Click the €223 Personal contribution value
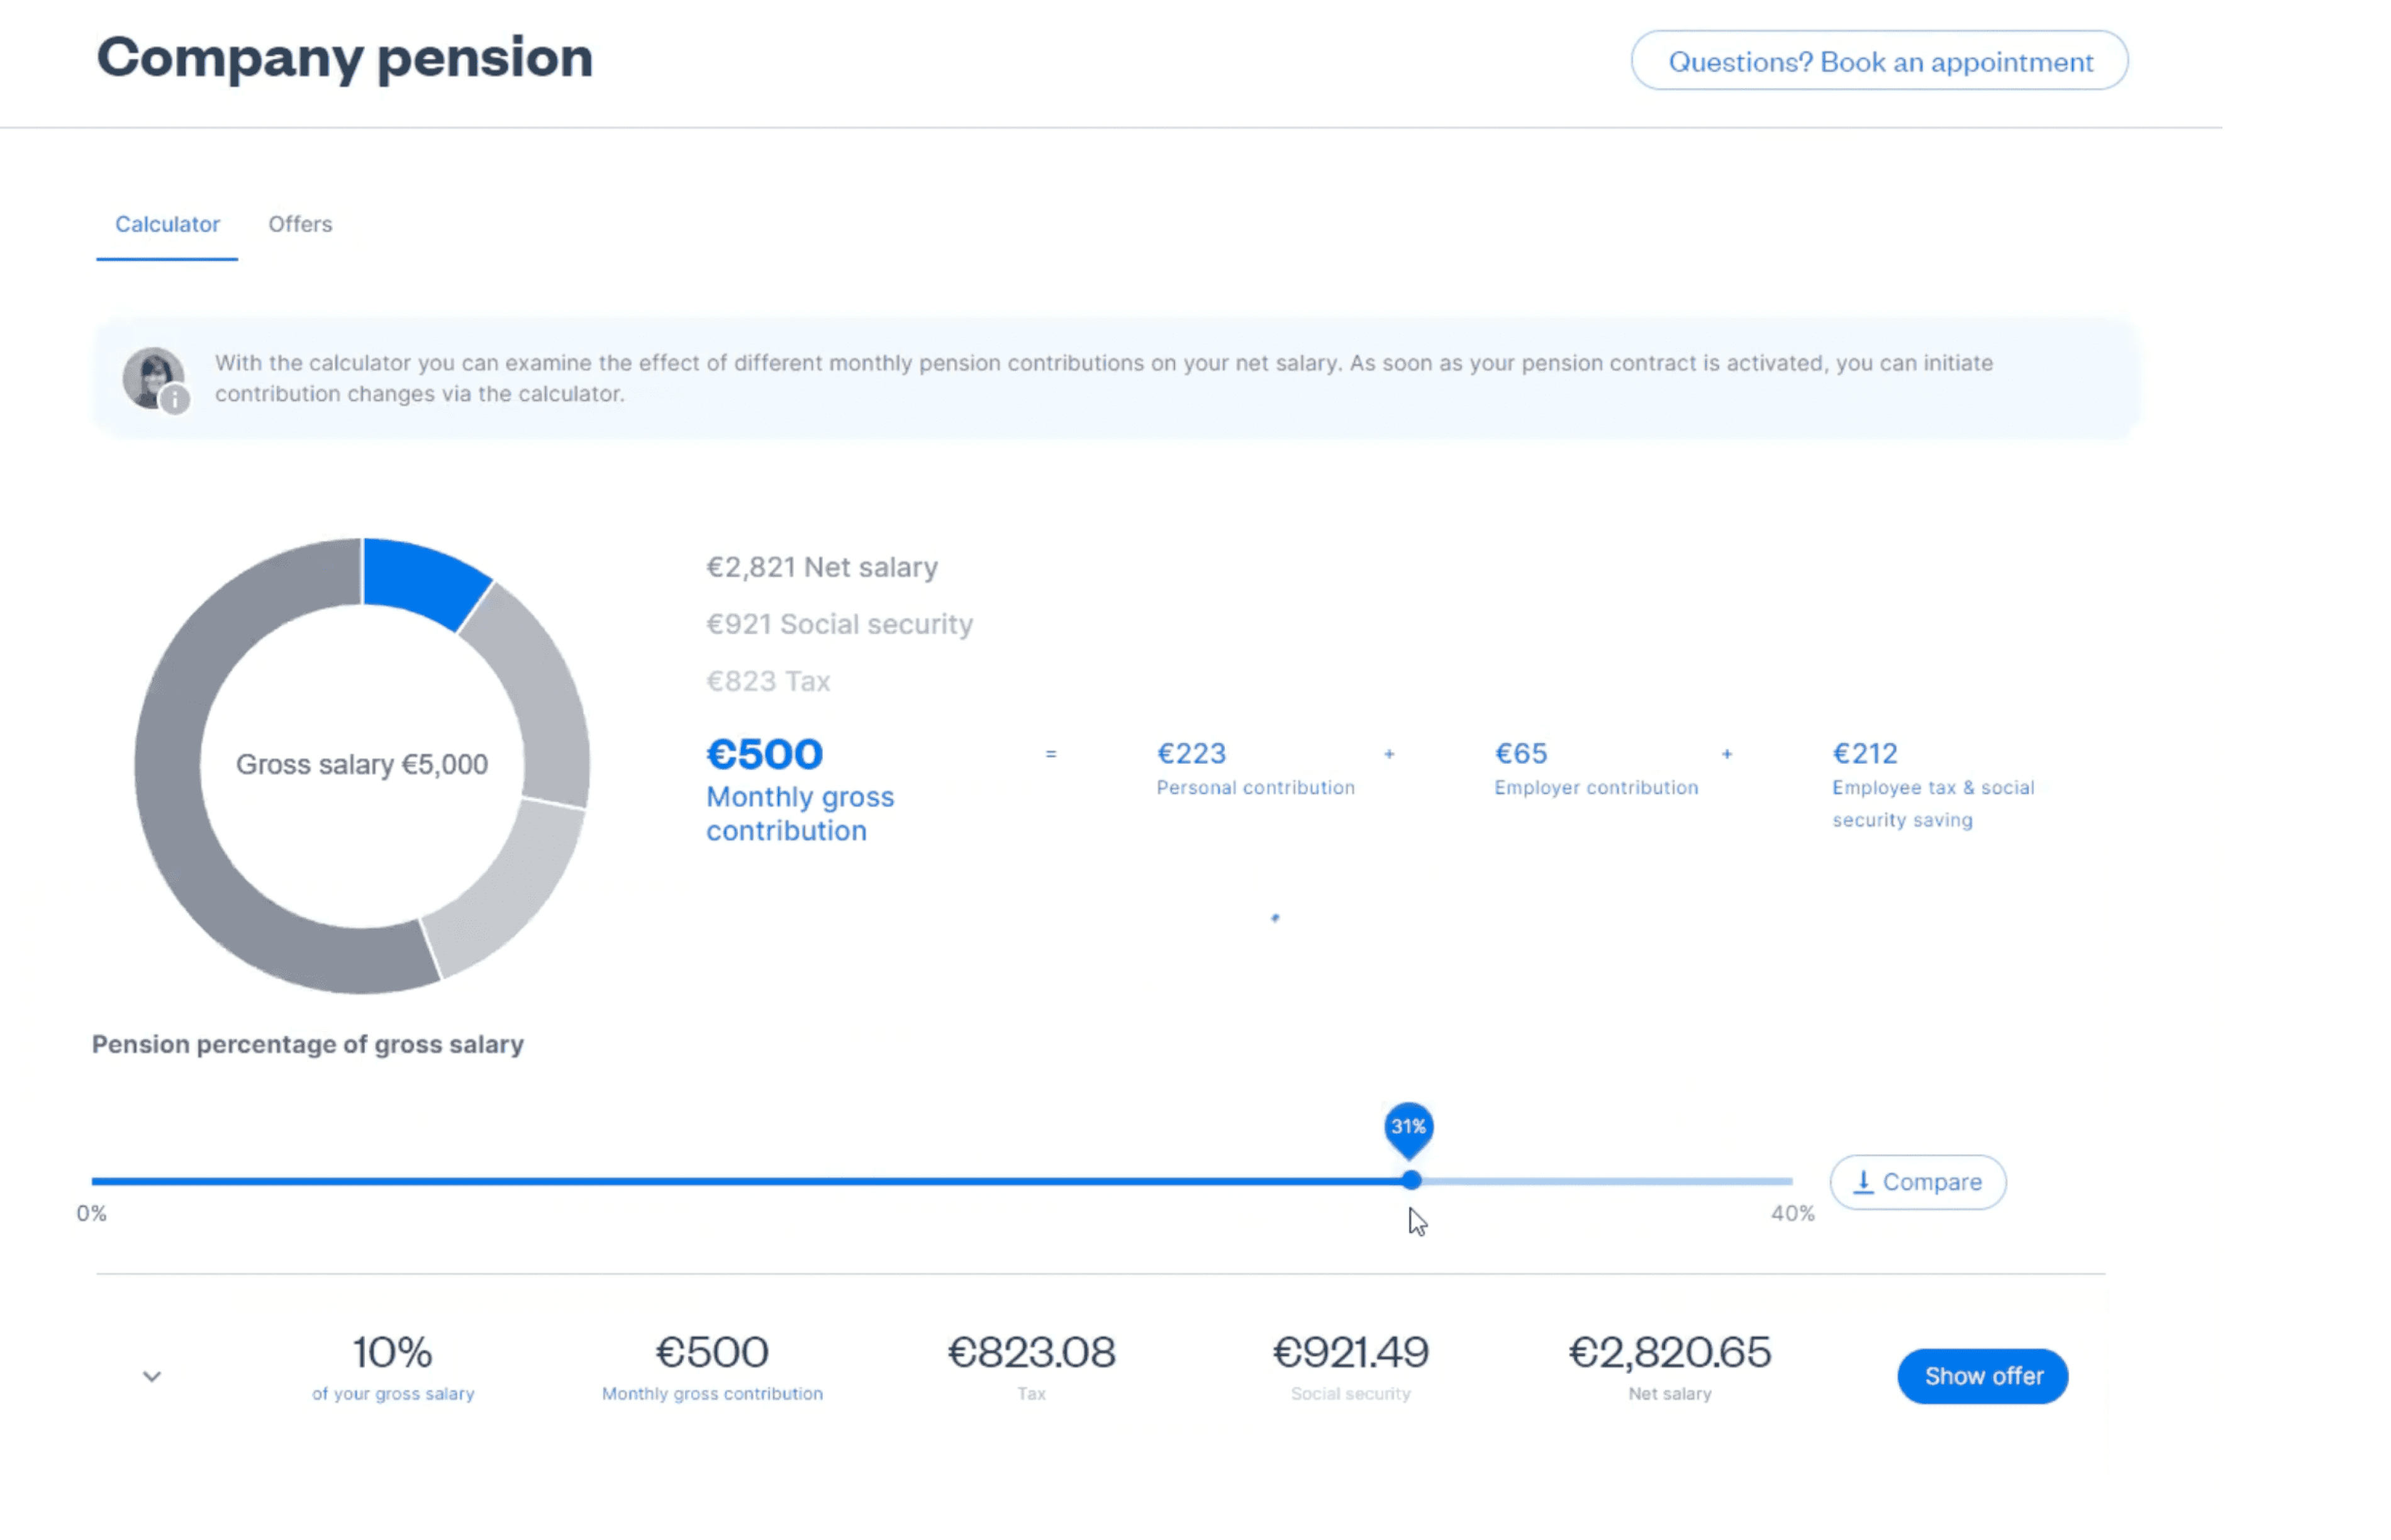Screen dimensions: 2391x1540 [1192, 753]
